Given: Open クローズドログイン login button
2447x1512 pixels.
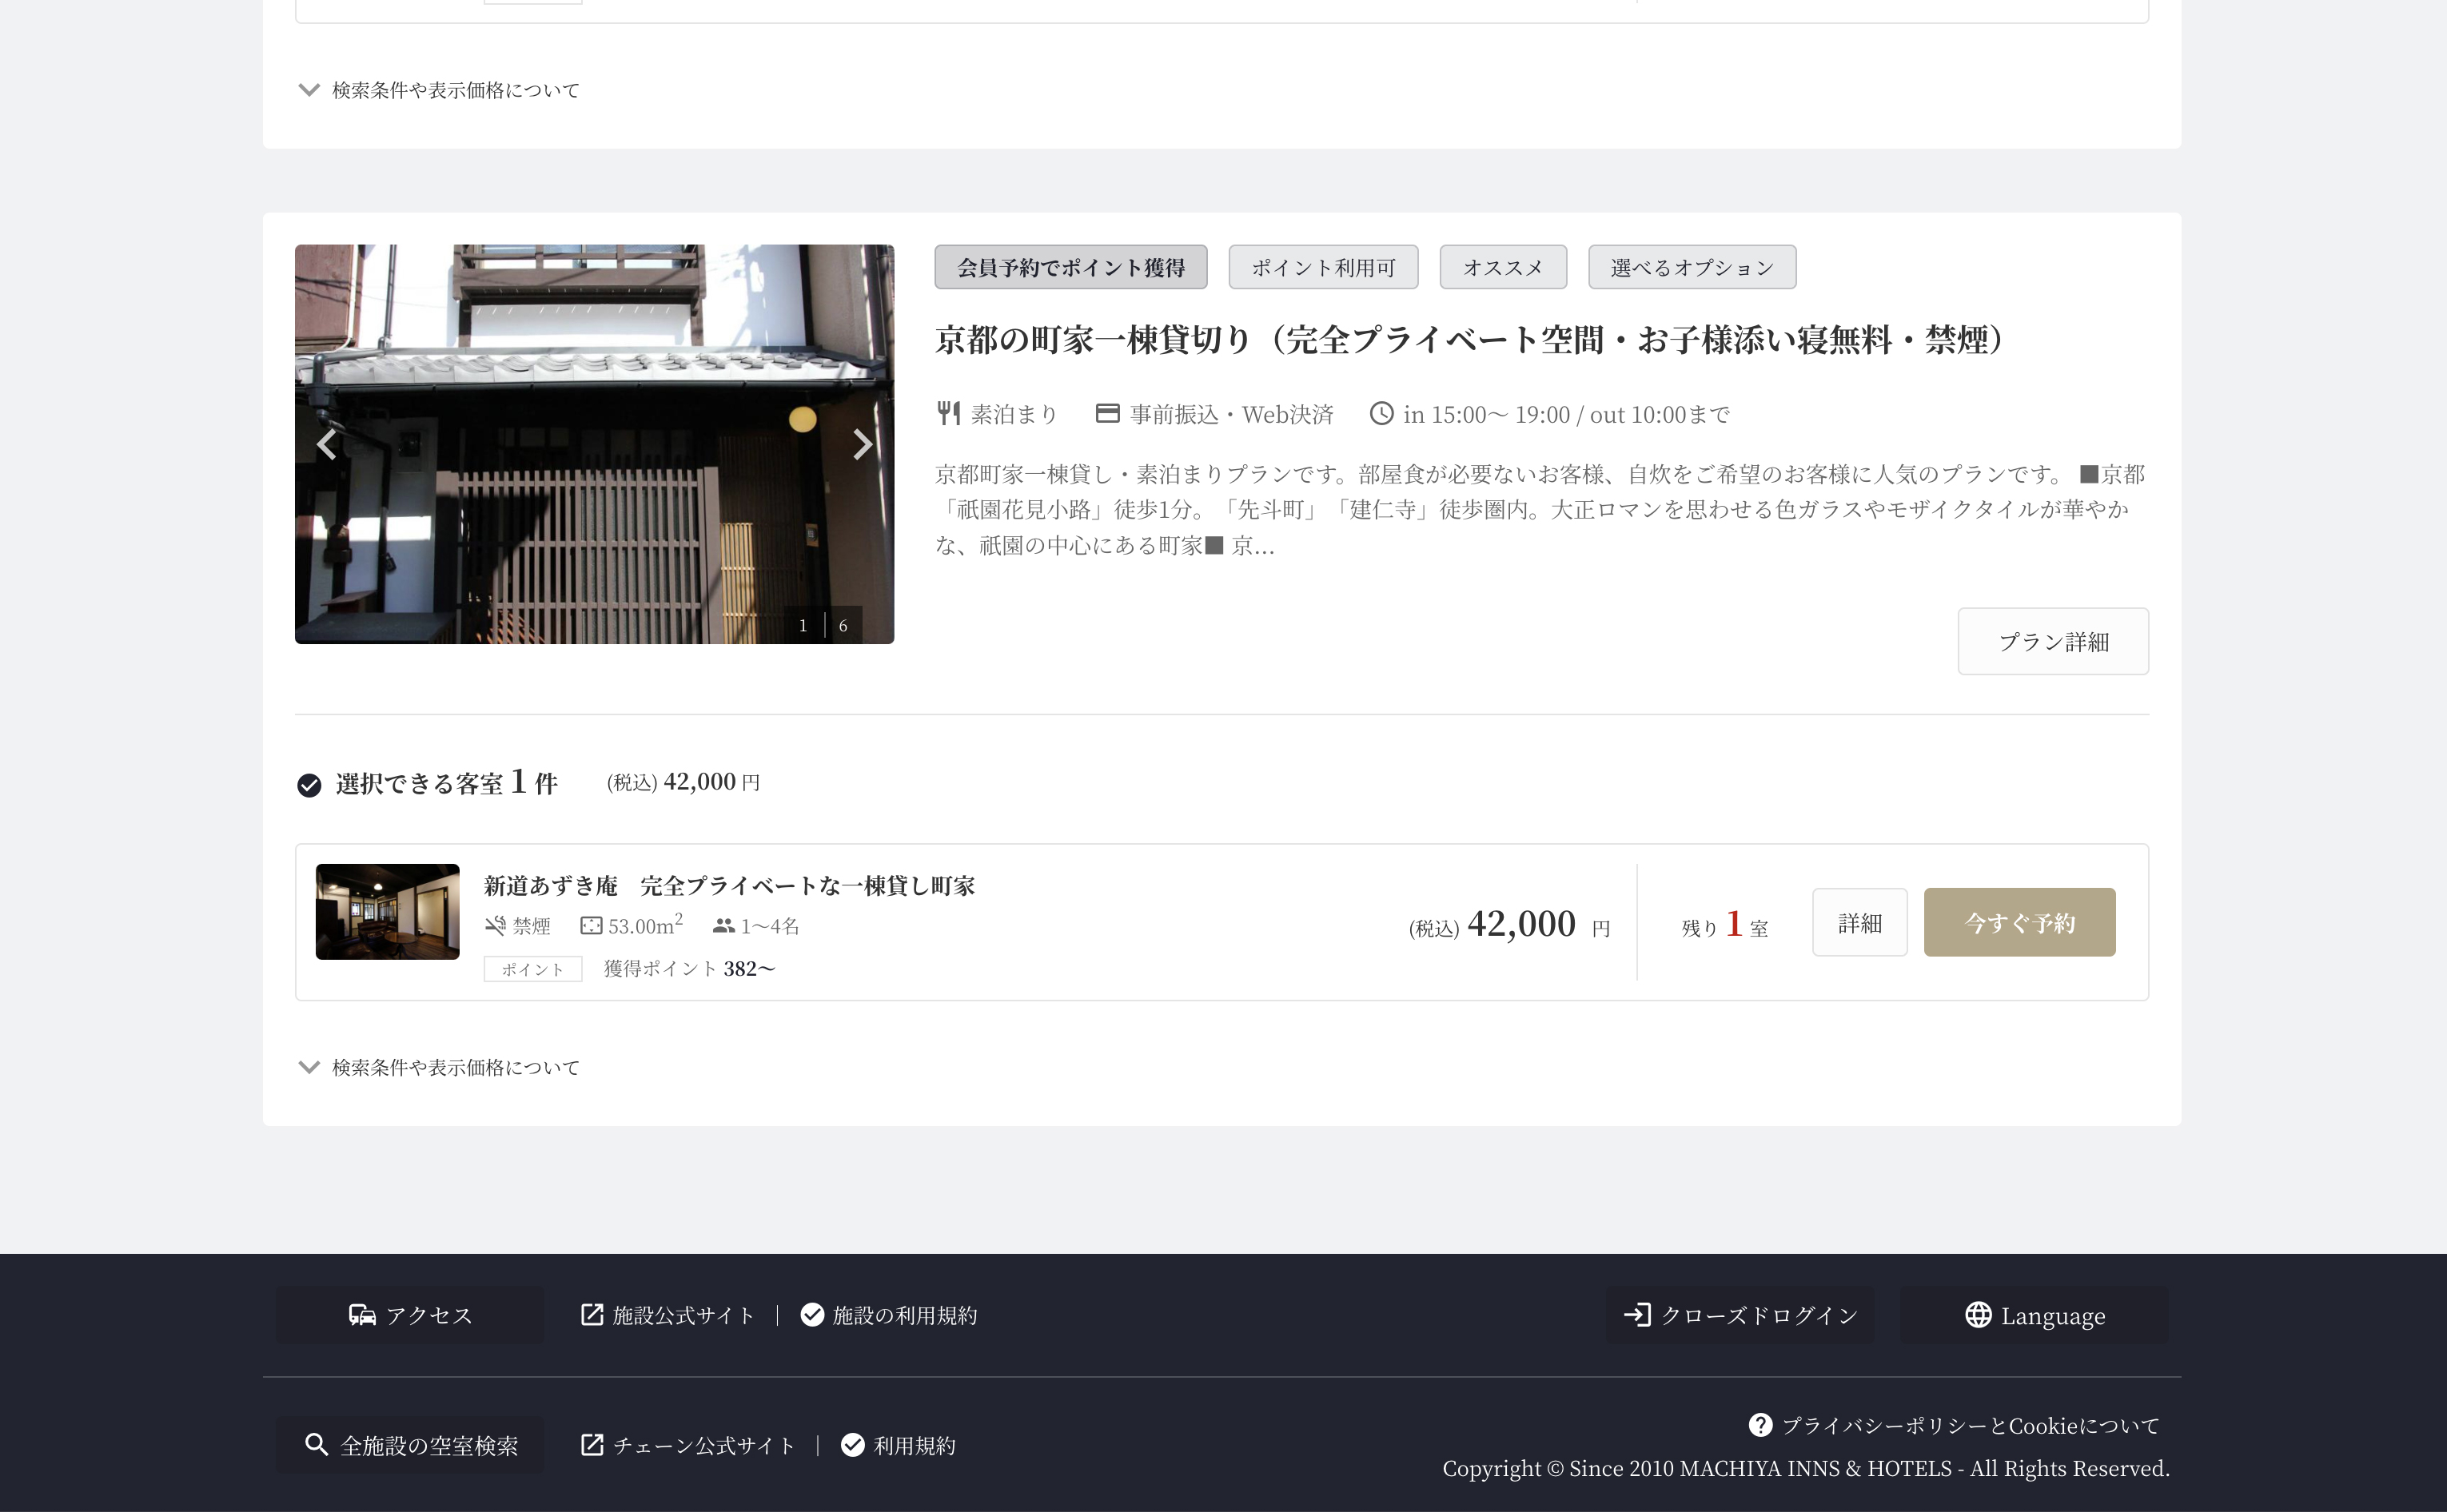Looking at the screenshot, I should pos(1740,1315).
